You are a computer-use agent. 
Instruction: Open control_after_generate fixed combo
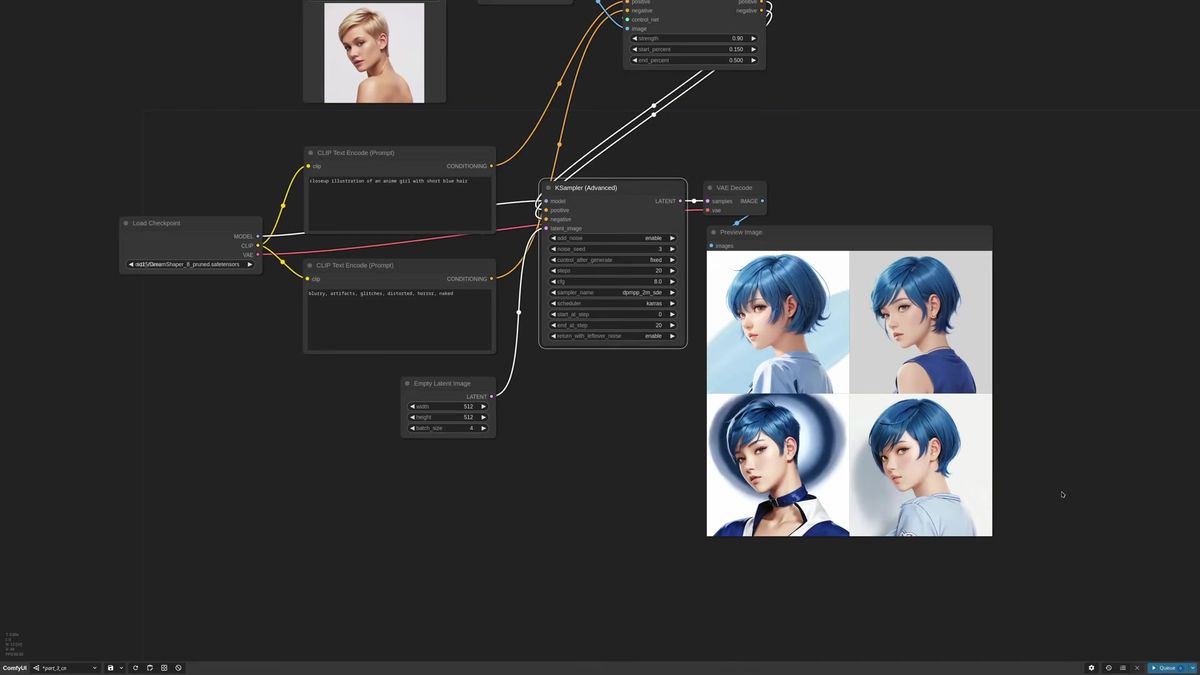point(613,260)
